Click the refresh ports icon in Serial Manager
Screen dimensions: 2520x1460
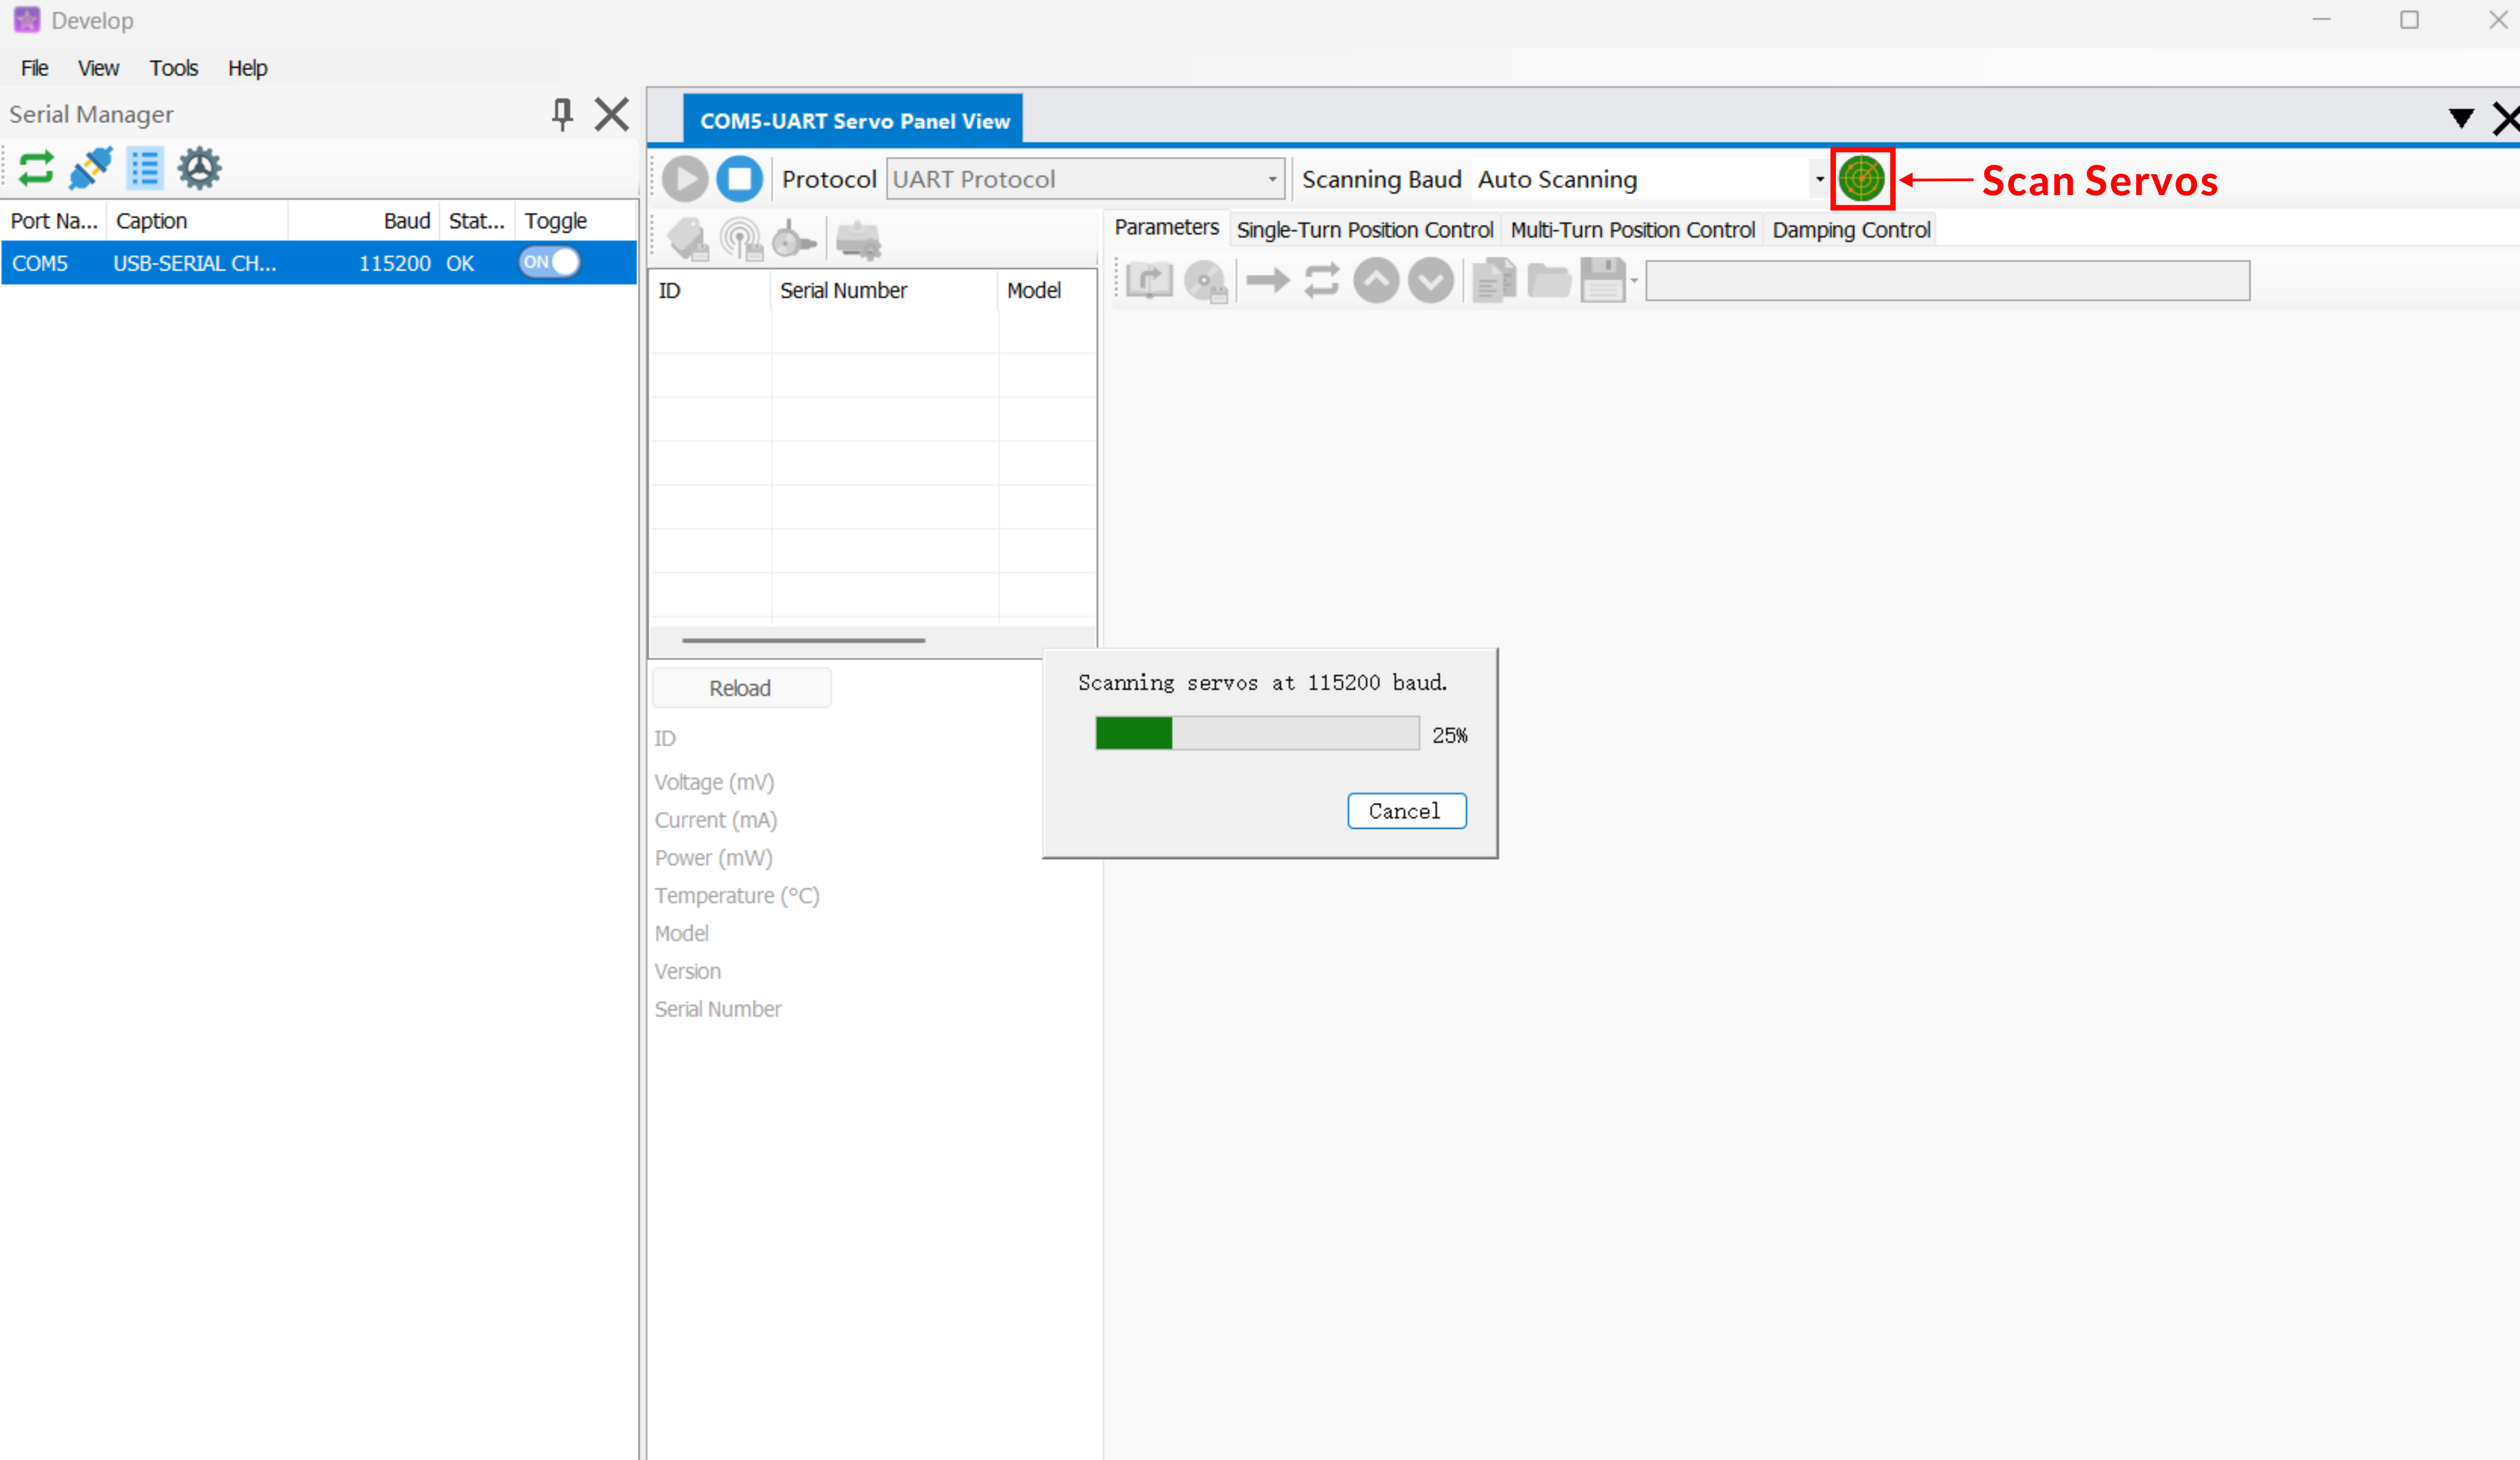(36, 168)
